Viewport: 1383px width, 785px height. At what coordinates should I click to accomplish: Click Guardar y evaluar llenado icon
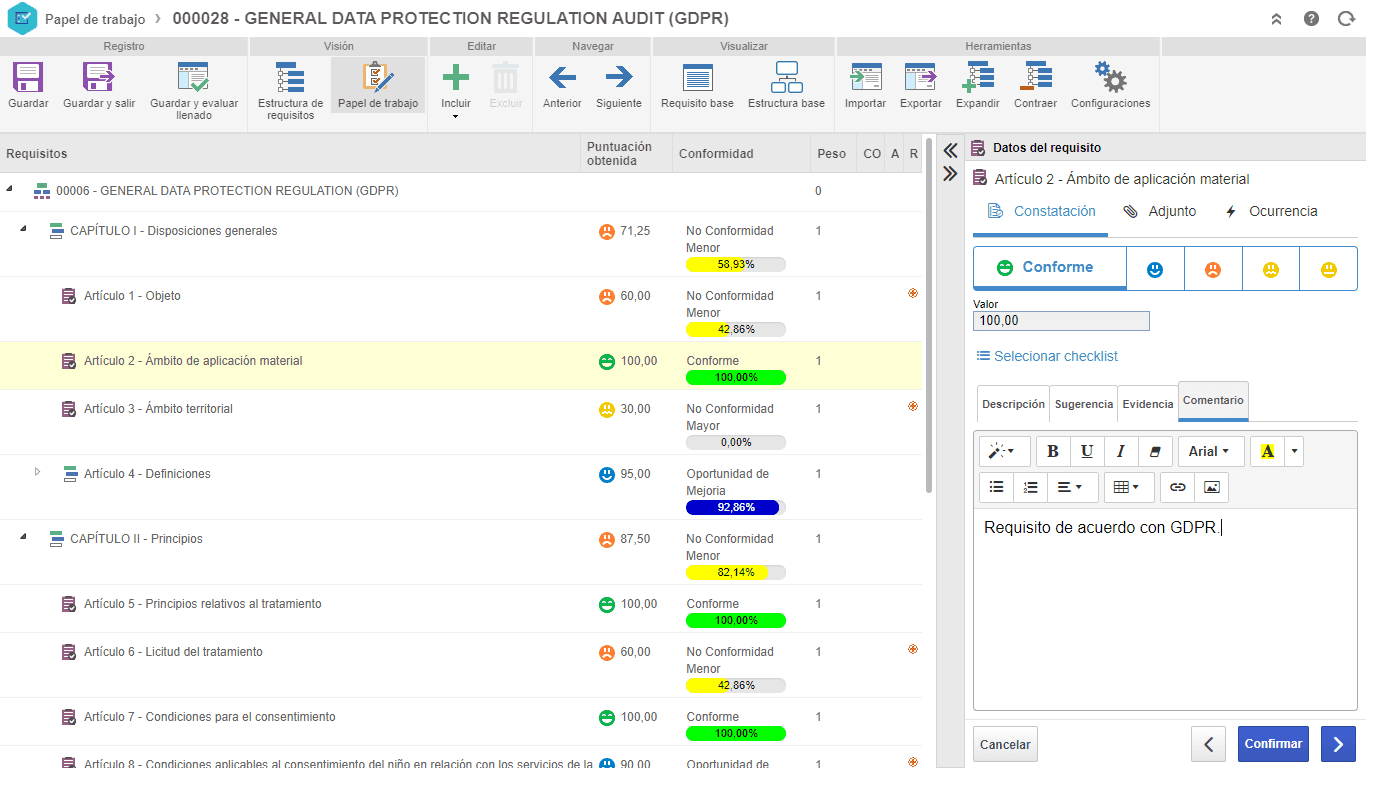(193, 77)
